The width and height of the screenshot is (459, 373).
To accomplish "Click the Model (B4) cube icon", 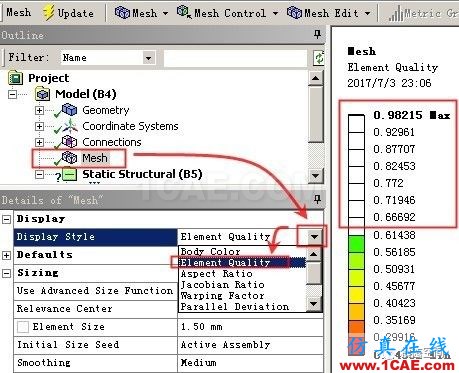I will tap(43, 94).
